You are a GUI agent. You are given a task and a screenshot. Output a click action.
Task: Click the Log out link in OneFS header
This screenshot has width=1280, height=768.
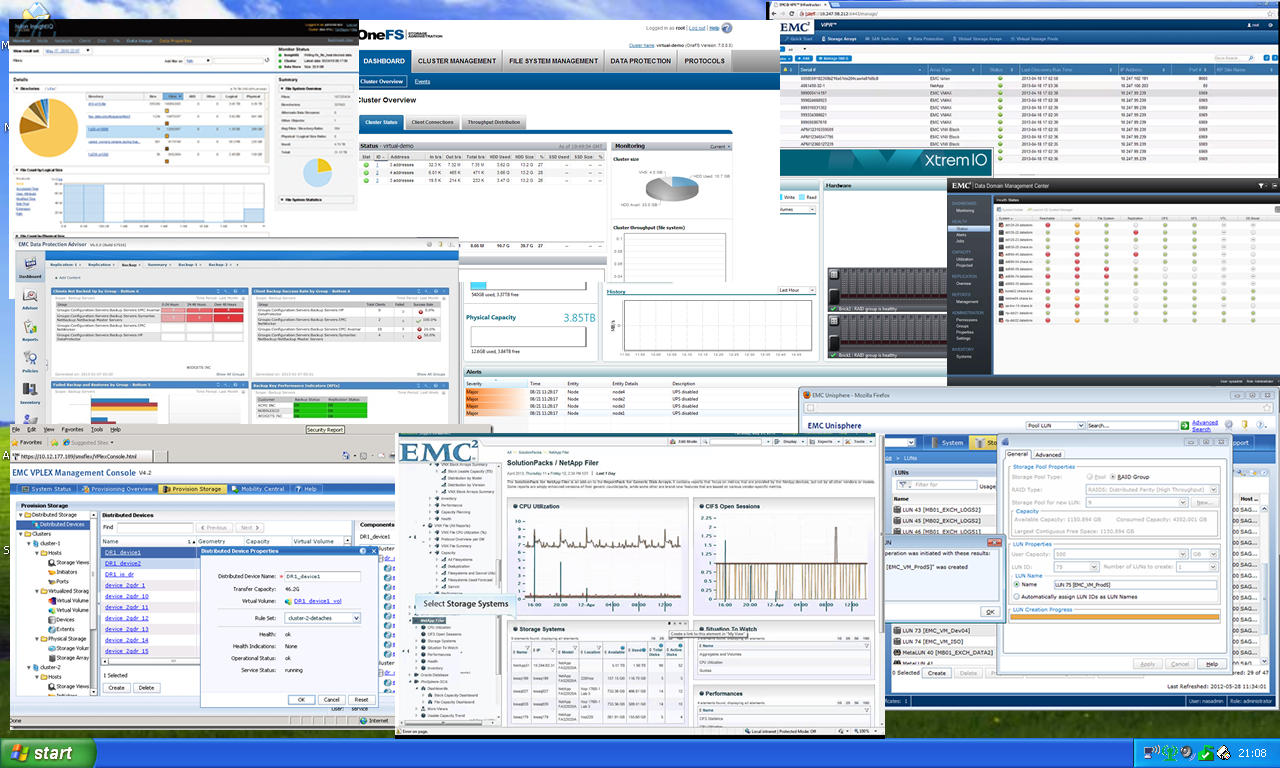(x=698, y=28)
